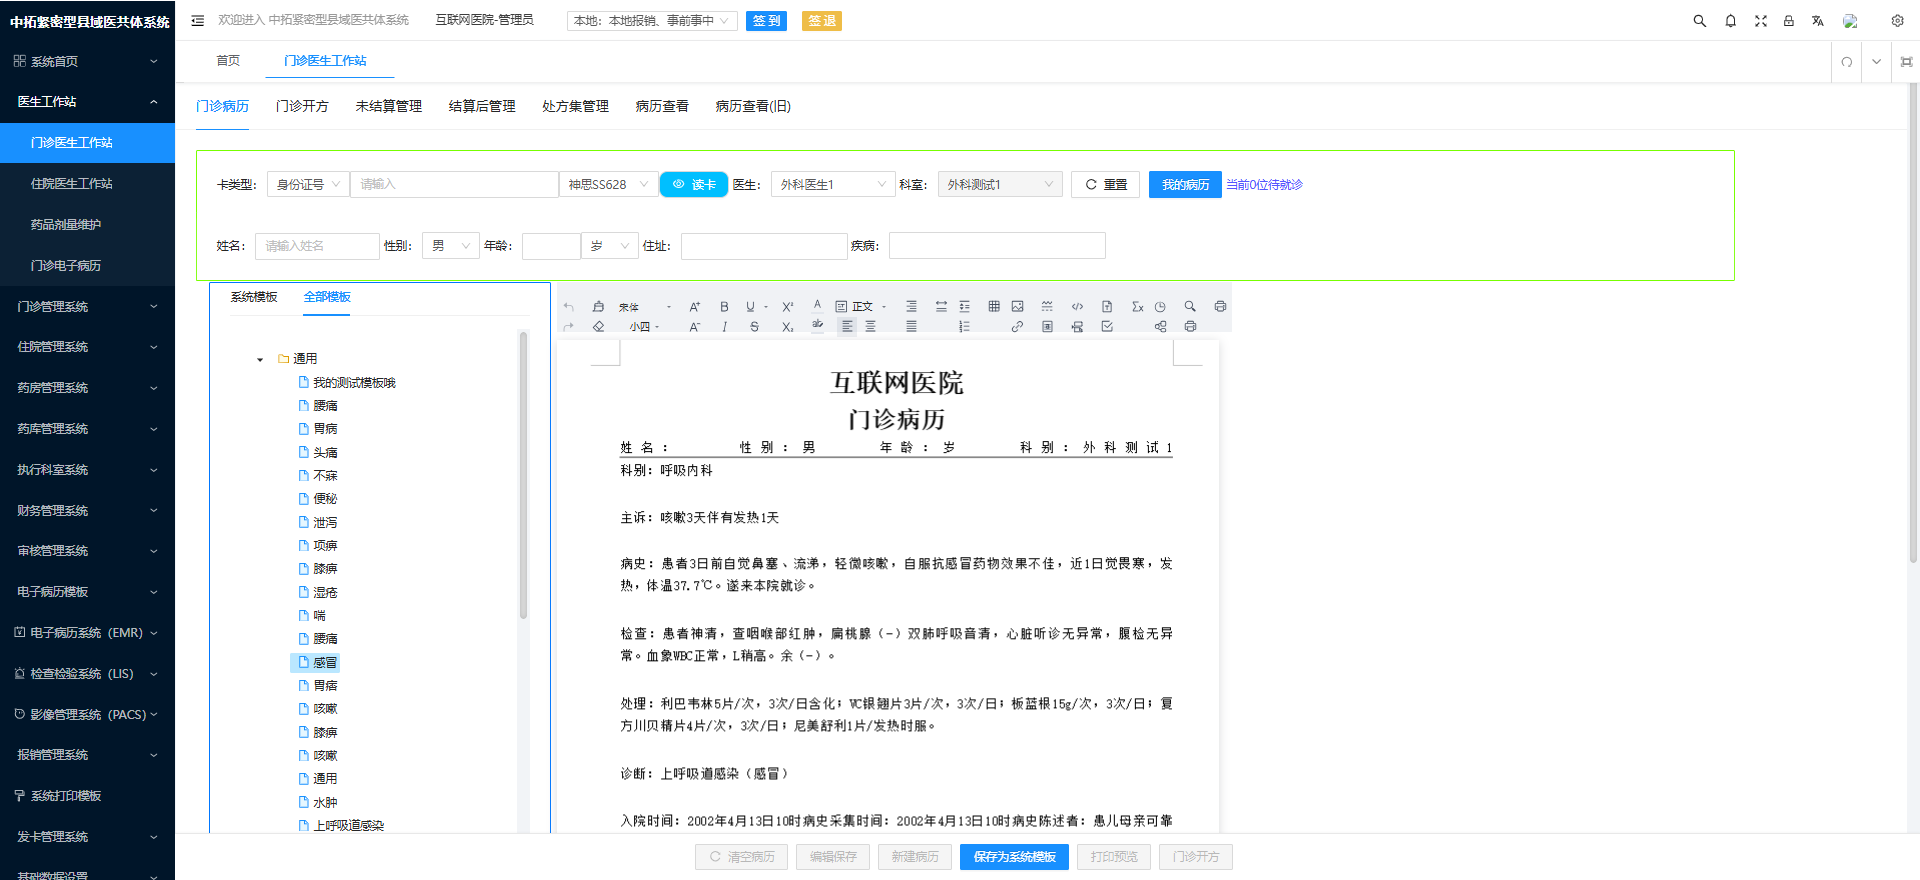Toggle fullscreen mode icon in header

click(1760, 21)
